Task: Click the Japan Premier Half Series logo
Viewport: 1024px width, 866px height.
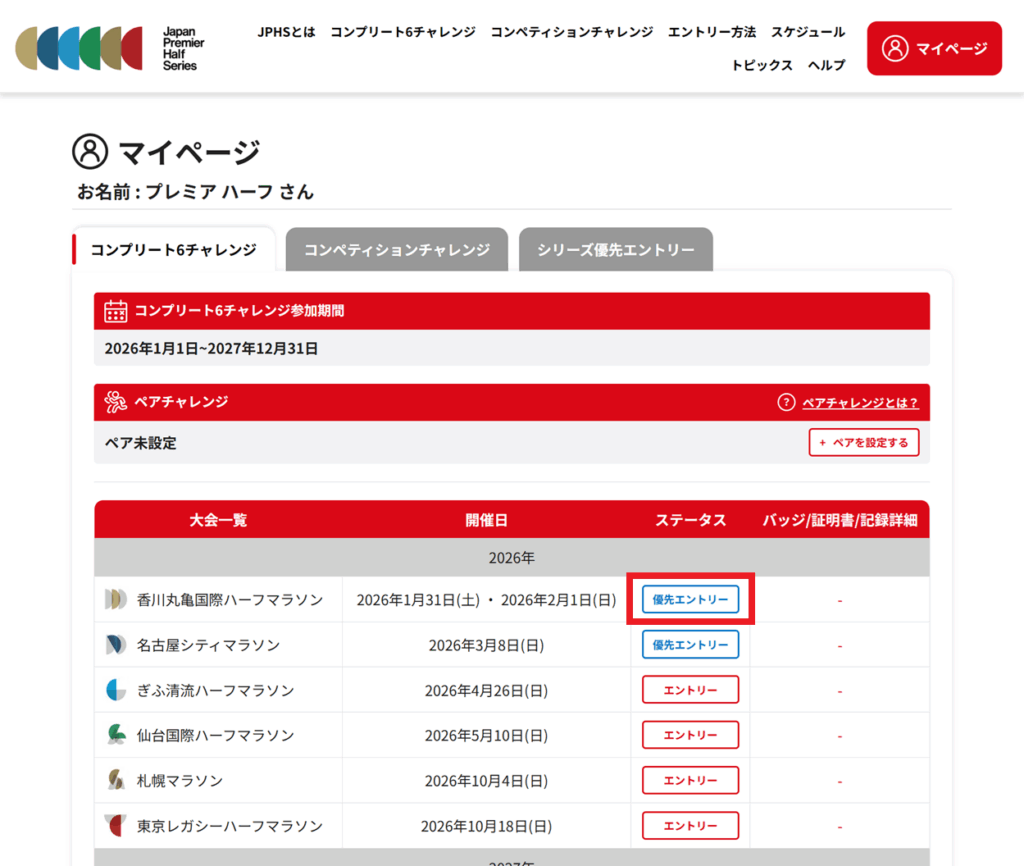Action: (x=110, y=48)
